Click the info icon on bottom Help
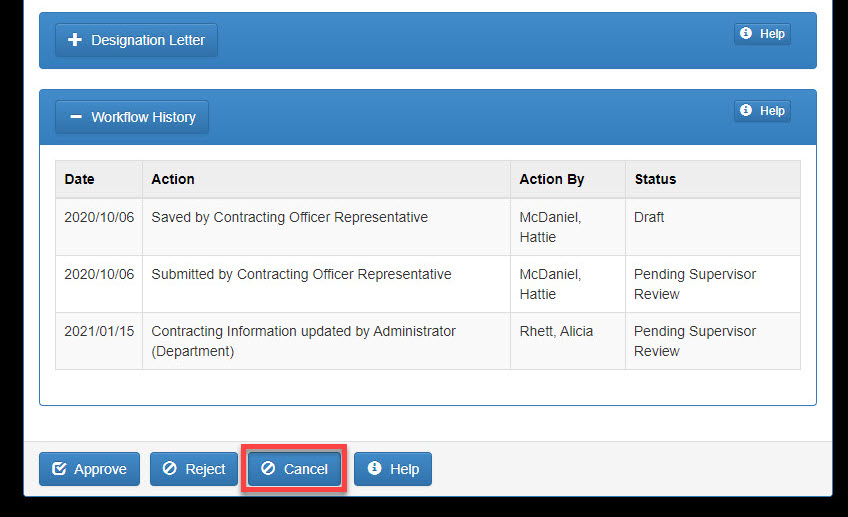The height and width of the screenshot is (517, 848). (375, 469)
